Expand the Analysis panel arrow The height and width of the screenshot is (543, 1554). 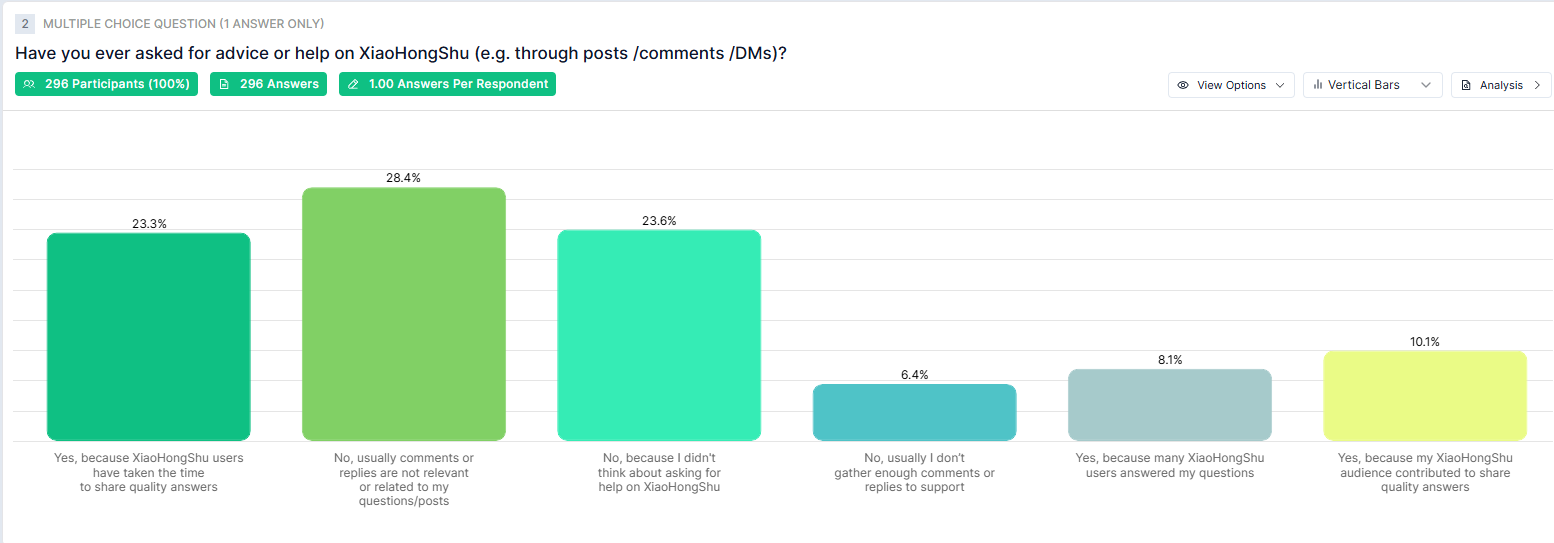[1537, 85]
